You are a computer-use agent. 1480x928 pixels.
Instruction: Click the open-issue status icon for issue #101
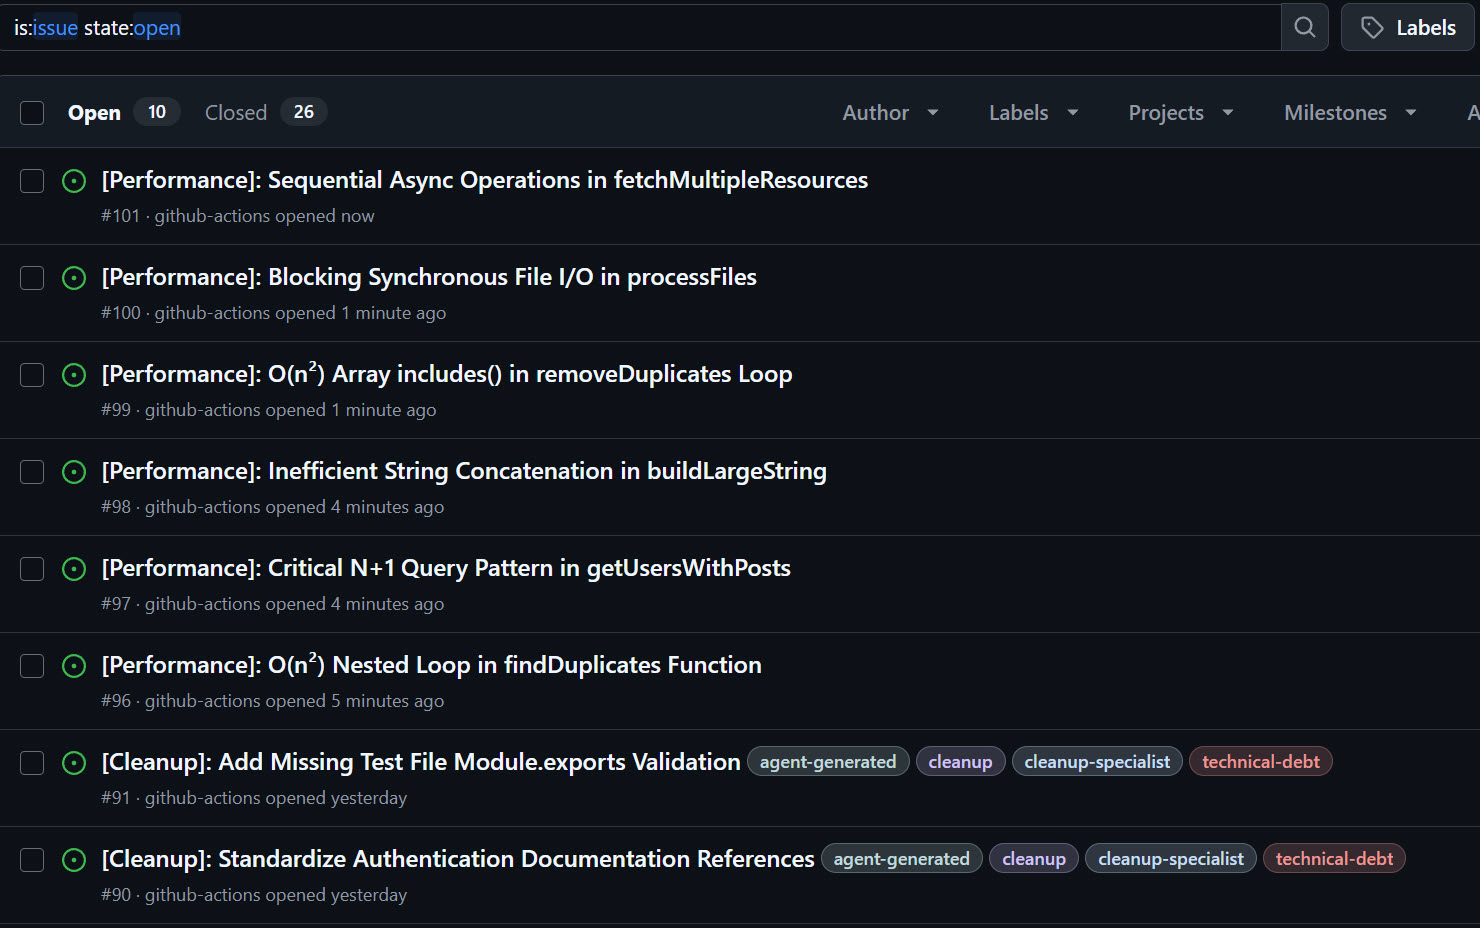[x=74, y=181]
